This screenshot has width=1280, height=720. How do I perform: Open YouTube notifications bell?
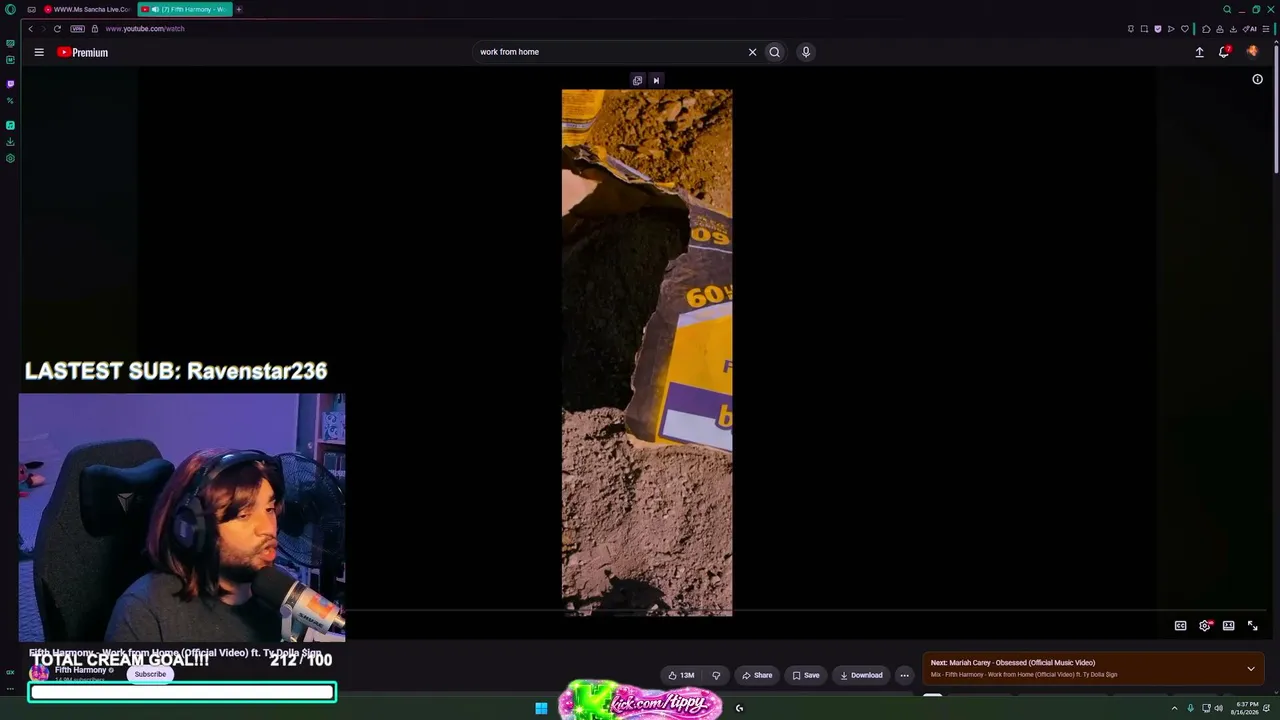click(x=1224, y=52)
